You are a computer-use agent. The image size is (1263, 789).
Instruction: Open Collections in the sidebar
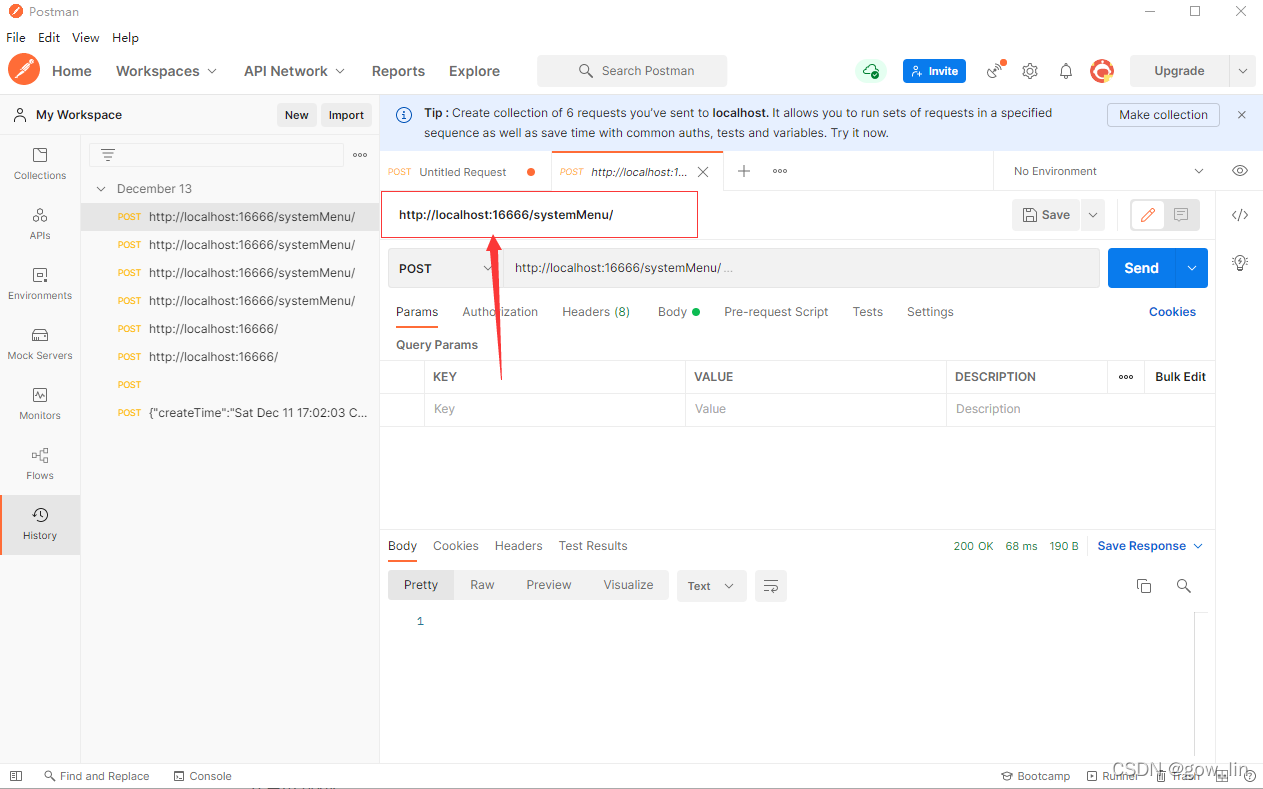point(40,164)
